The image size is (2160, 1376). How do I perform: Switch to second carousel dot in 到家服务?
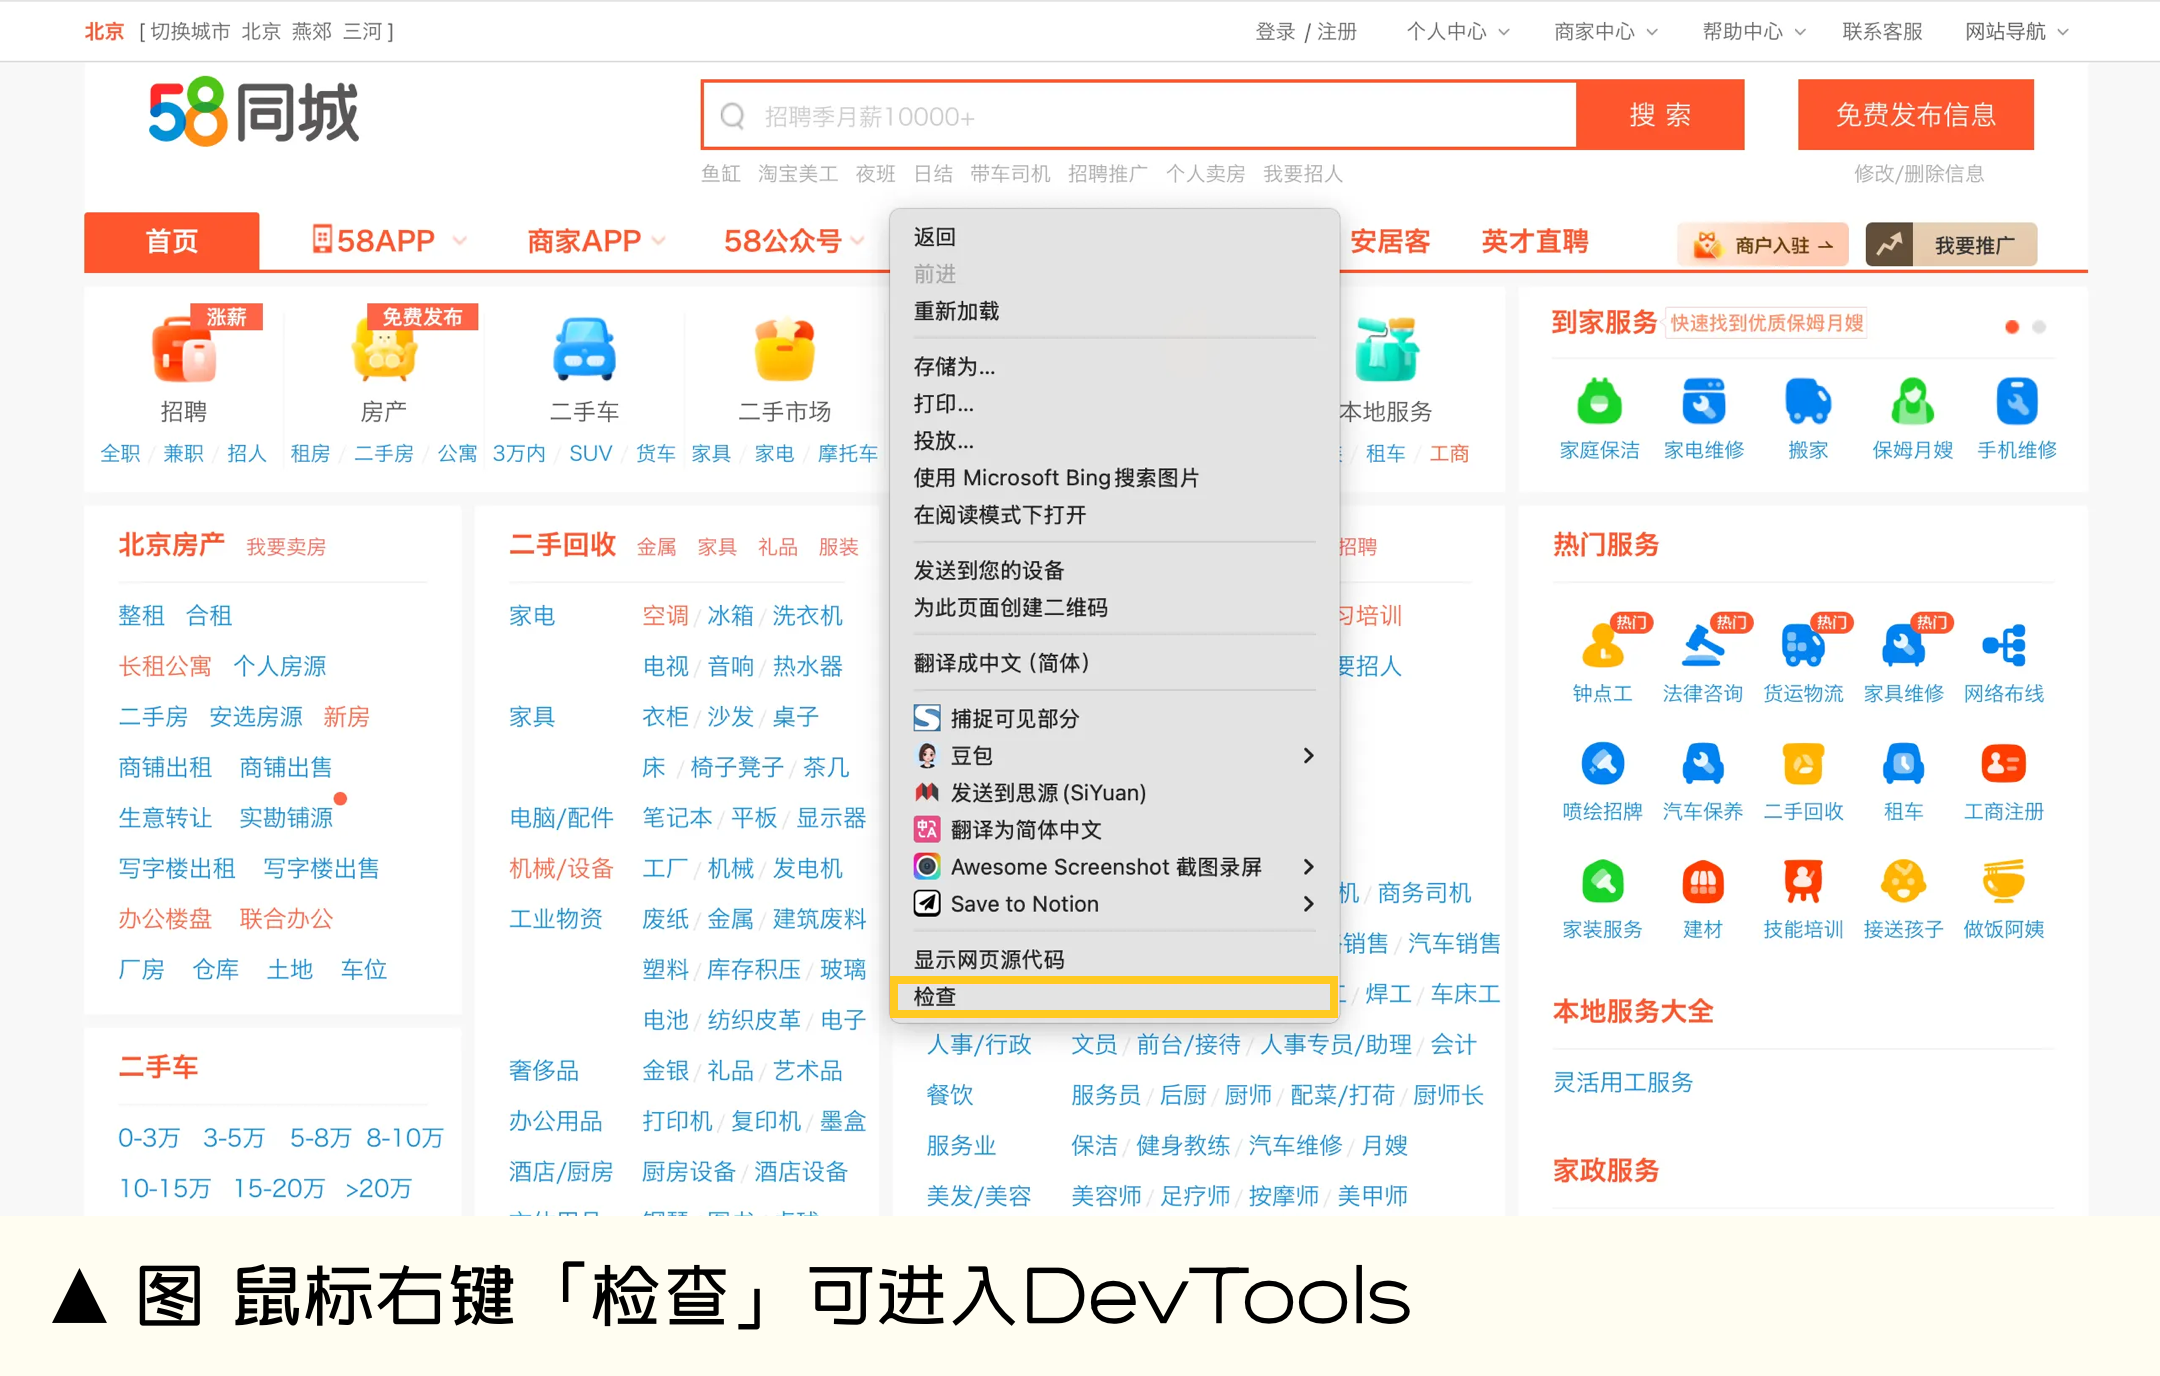(2039, 327)
